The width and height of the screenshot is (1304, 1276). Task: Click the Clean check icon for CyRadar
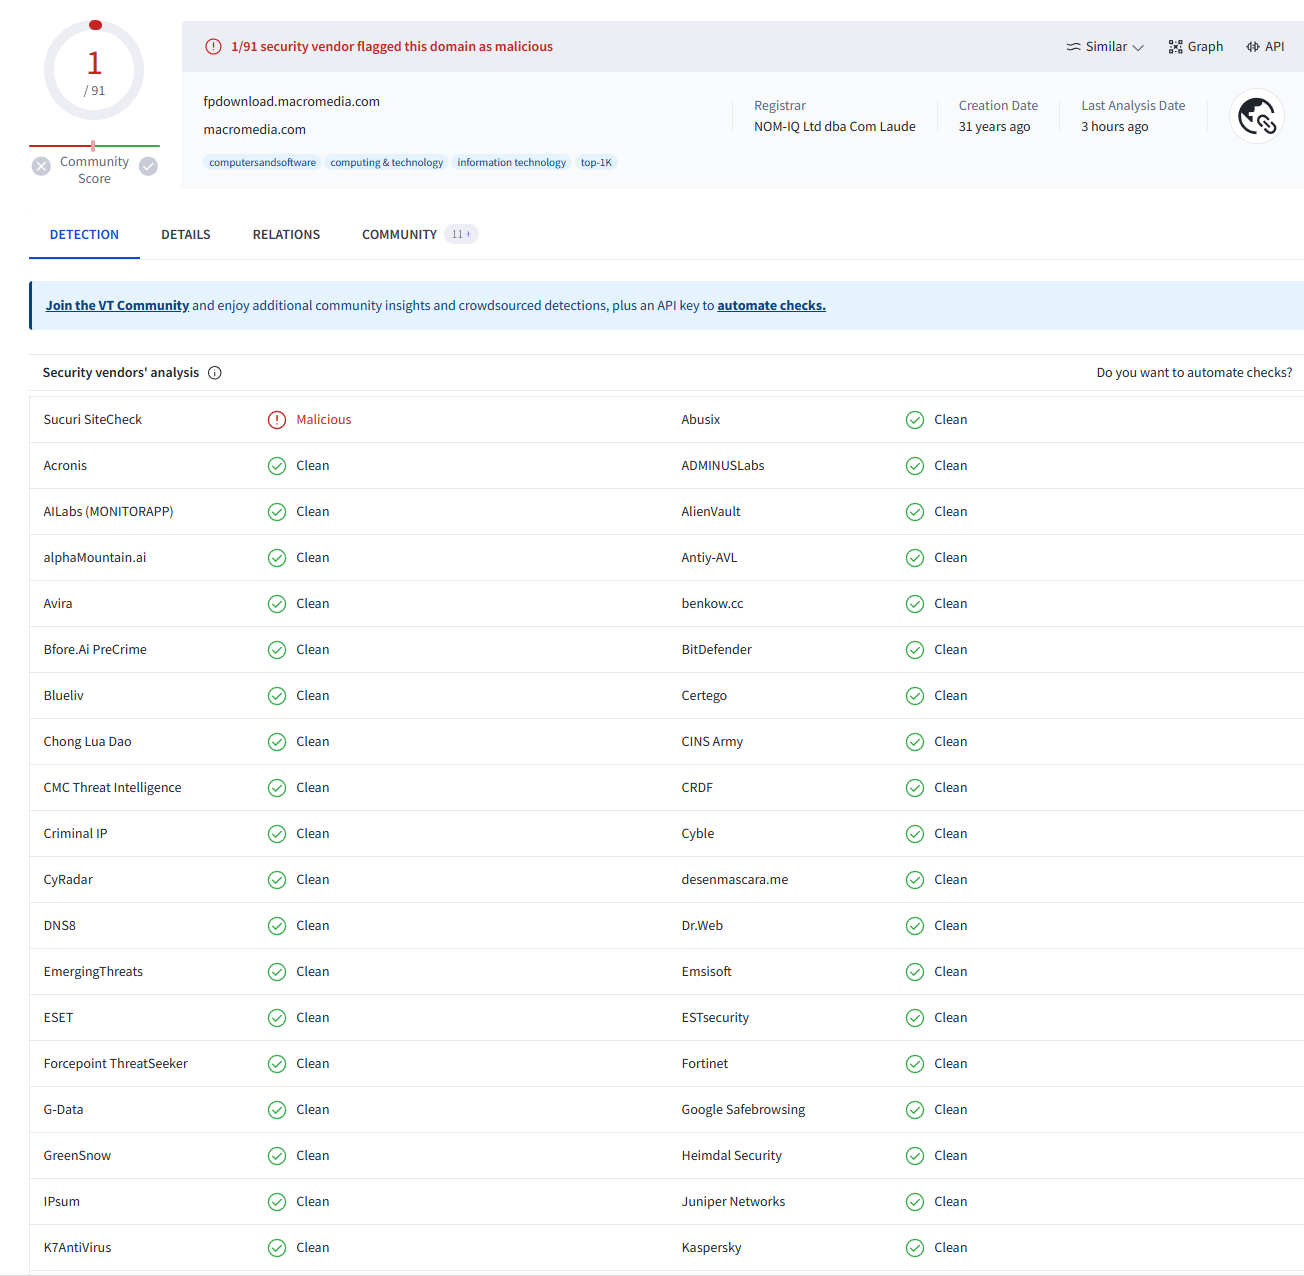(x=277, y=880)
